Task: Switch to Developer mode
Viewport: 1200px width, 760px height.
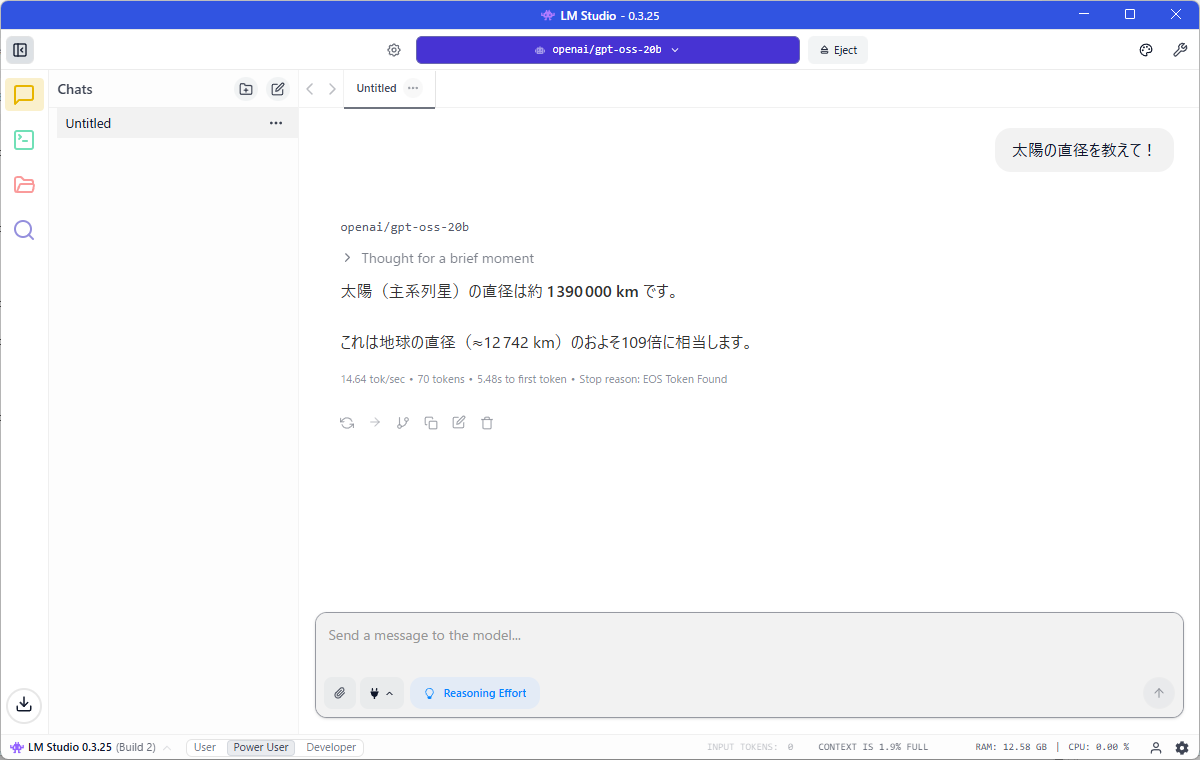Action: tap(331, 747)
